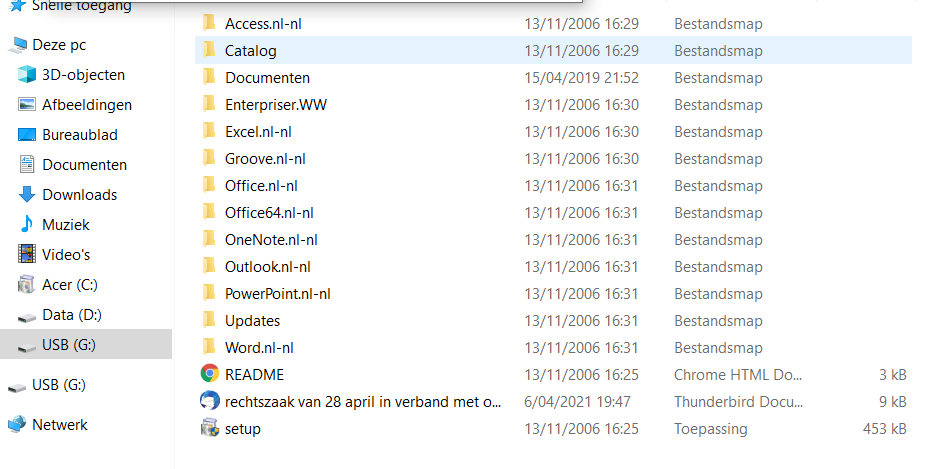Select highlighted USB (G:) under Deze pc
Screen dimensions: 951x469
[x=68, y=344]
